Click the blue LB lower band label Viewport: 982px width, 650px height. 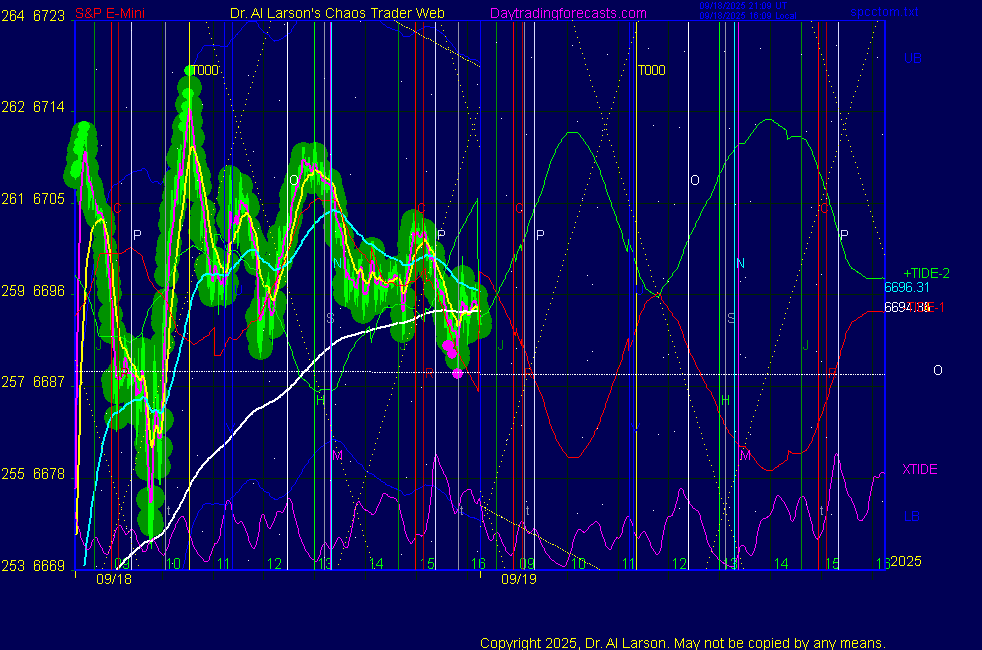click(x=912, y=516)
